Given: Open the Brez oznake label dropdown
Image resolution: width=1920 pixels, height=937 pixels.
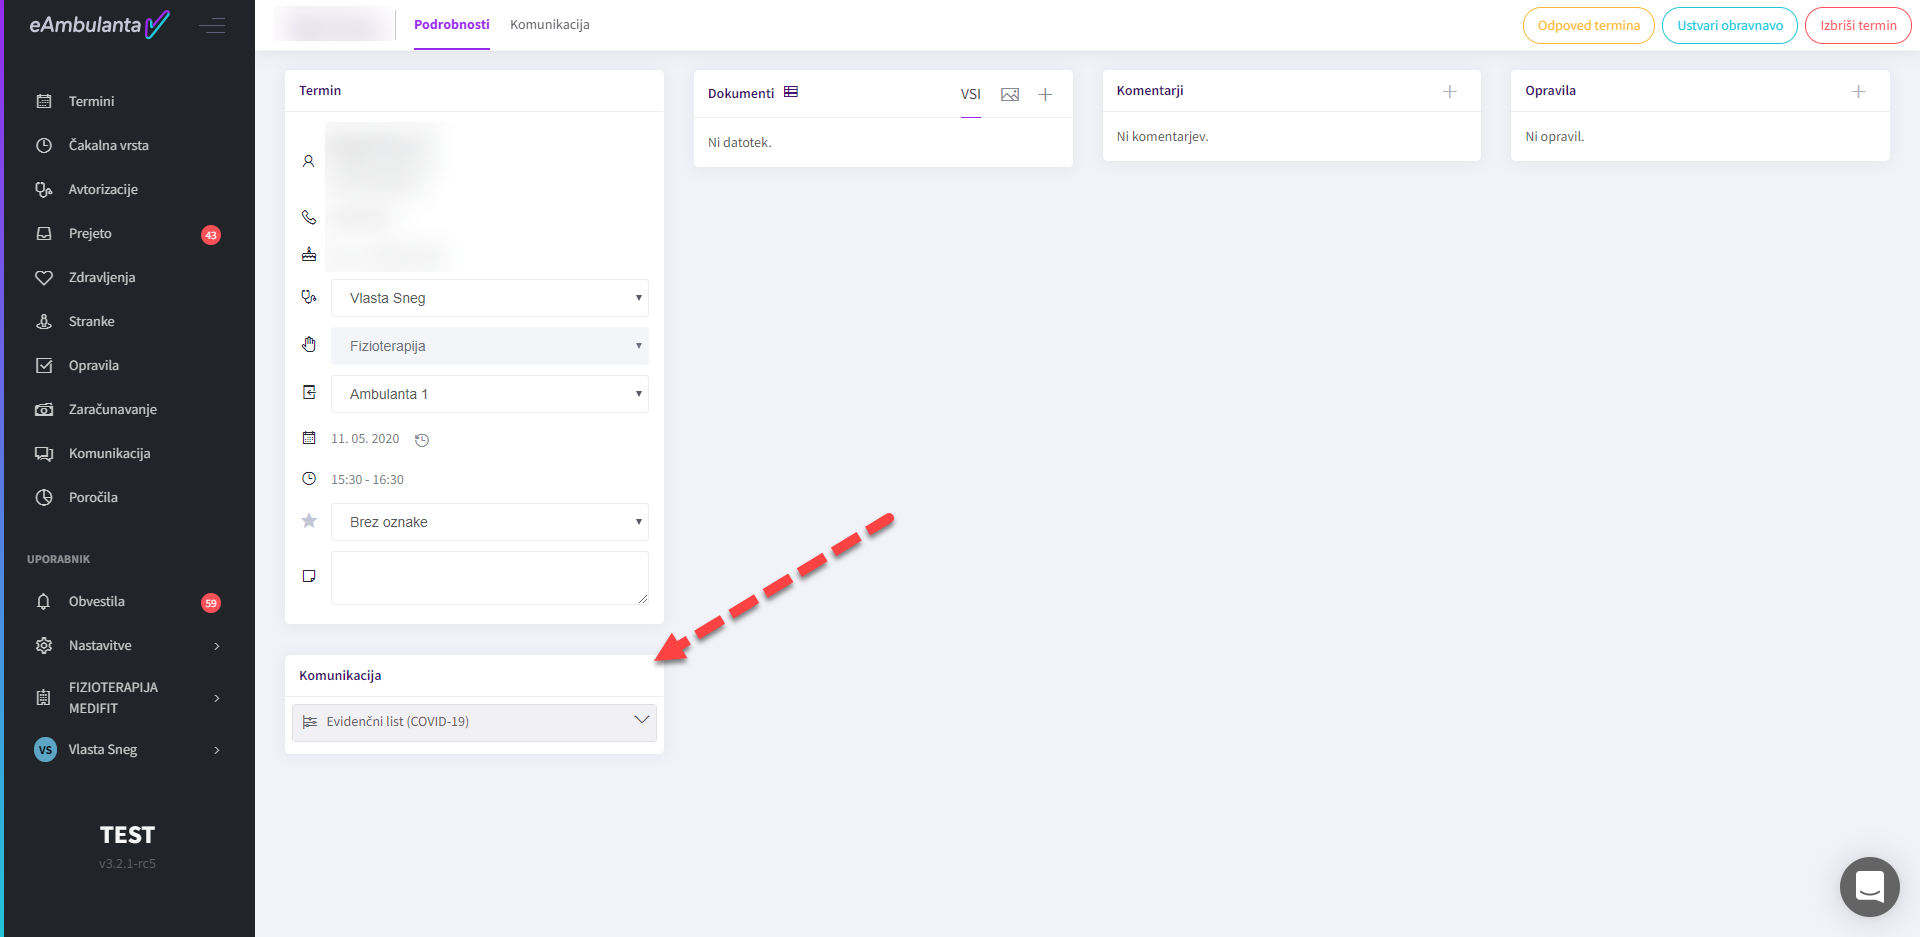Looking at the screenshot, I should [489, 522].
